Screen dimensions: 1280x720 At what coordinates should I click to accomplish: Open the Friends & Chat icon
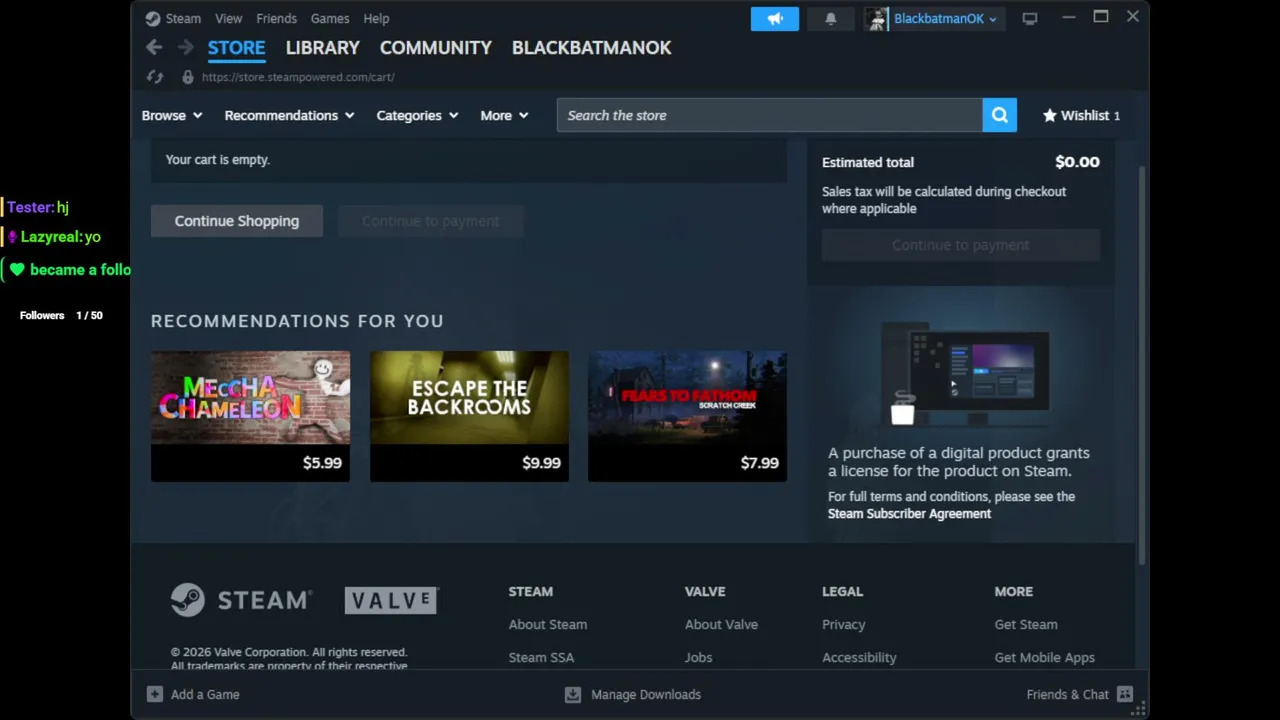(x=1125, y=694)
